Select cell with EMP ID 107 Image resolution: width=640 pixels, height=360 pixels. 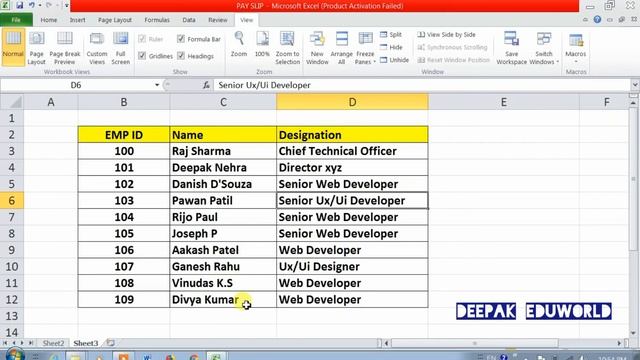pos(124,267)
